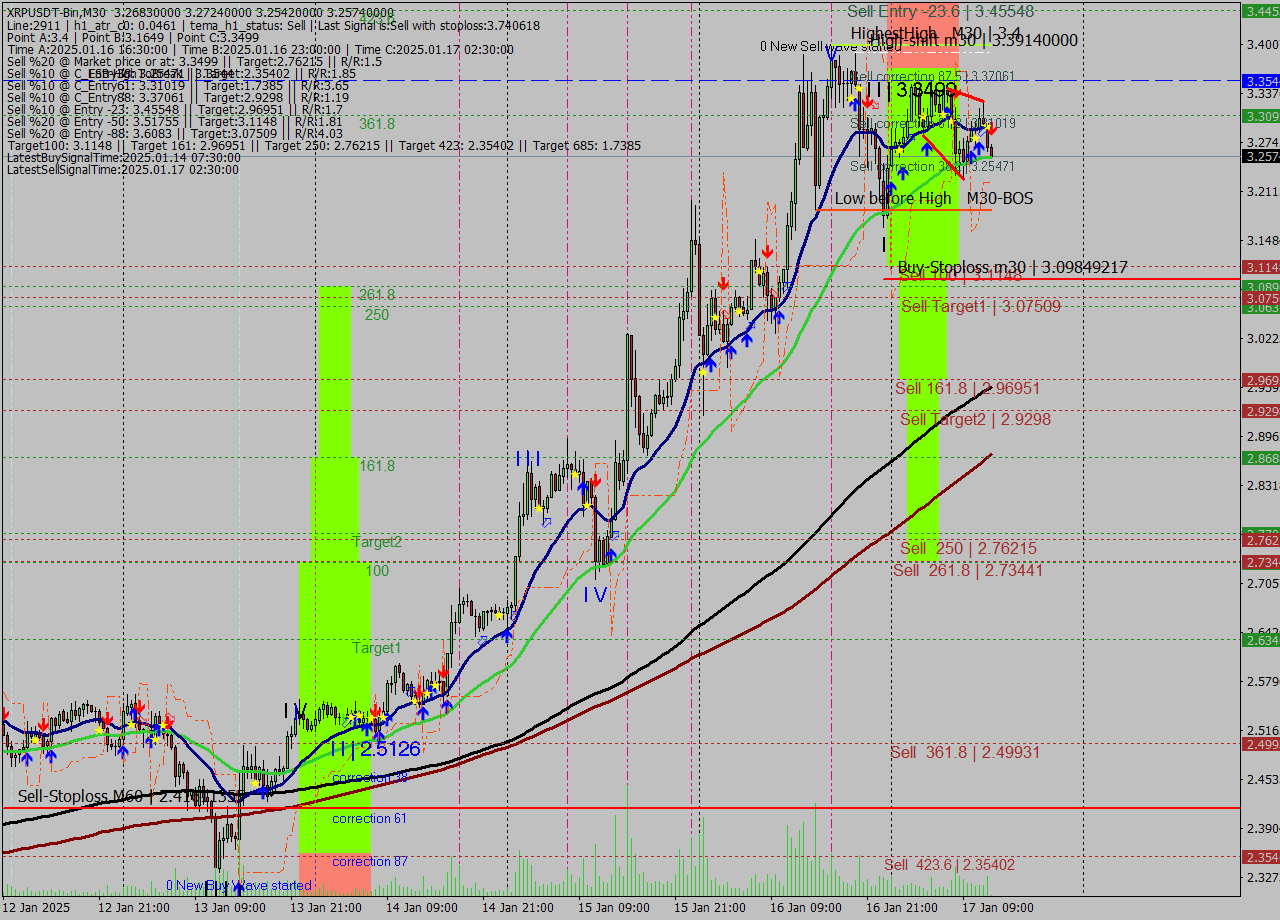Select the green 2.634 price axis tag

tap(1260, 640)
